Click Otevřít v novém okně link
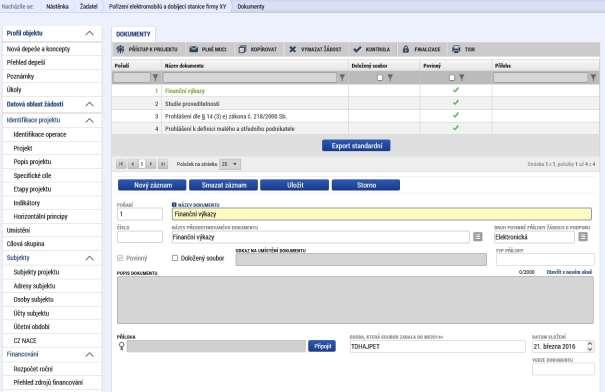The width and height of the screenshot is (605, 392). pos(569,272)
